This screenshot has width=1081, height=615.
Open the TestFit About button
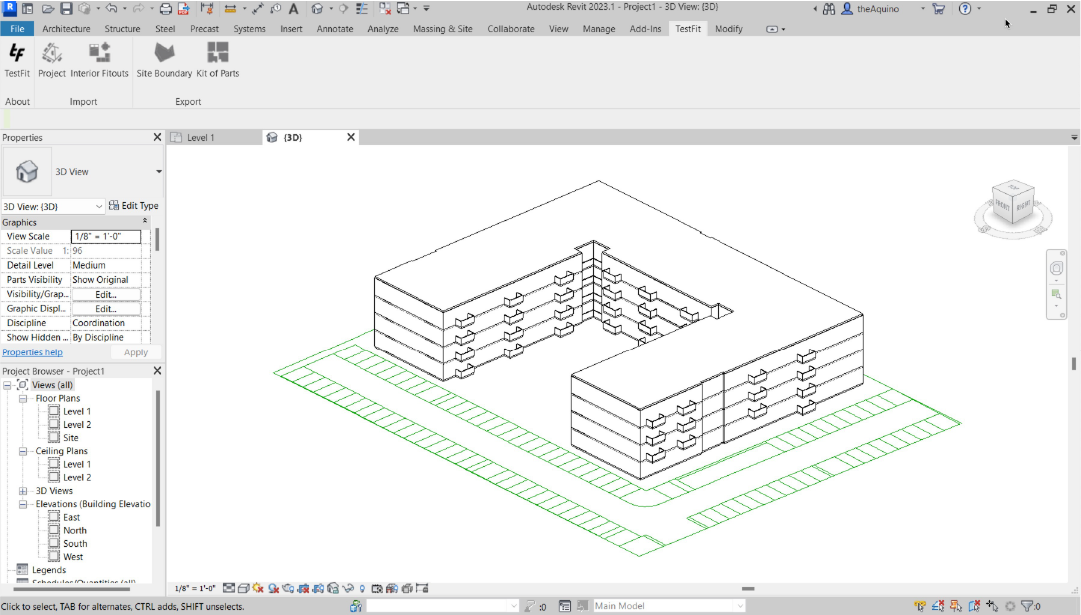17,60
